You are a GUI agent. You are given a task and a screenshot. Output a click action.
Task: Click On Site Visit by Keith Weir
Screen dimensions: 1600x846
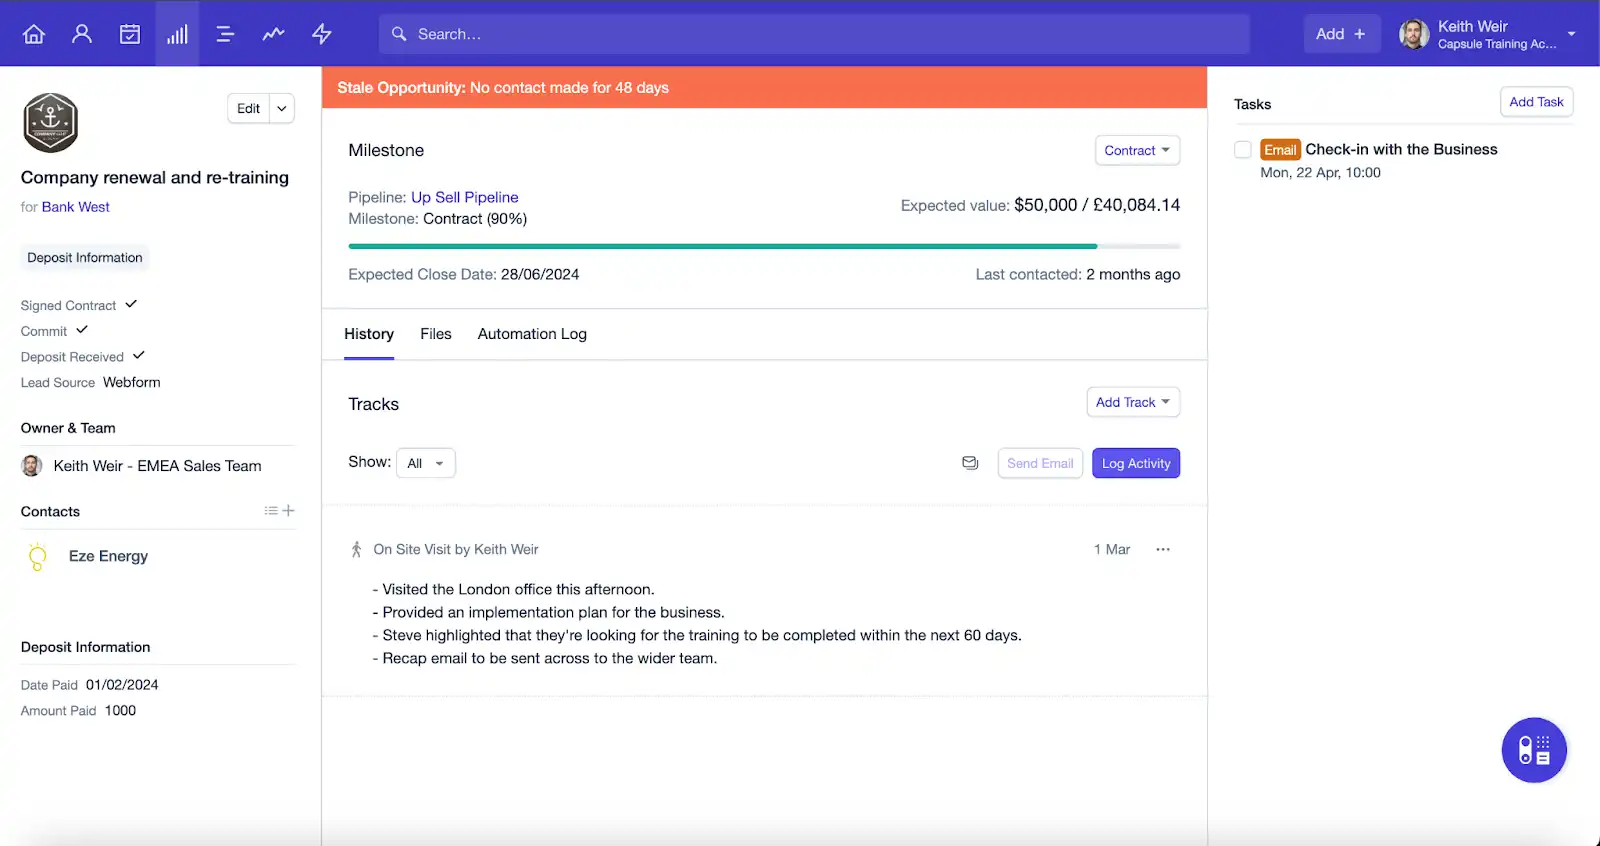[456, 549]
